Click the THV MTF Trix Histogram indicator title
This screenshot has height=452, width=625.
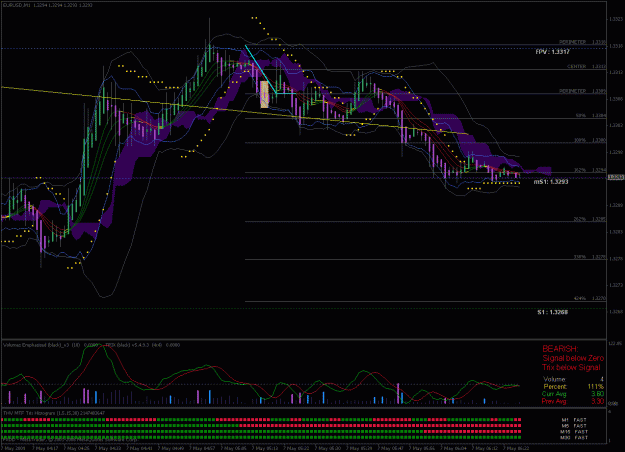pos(54,413)
